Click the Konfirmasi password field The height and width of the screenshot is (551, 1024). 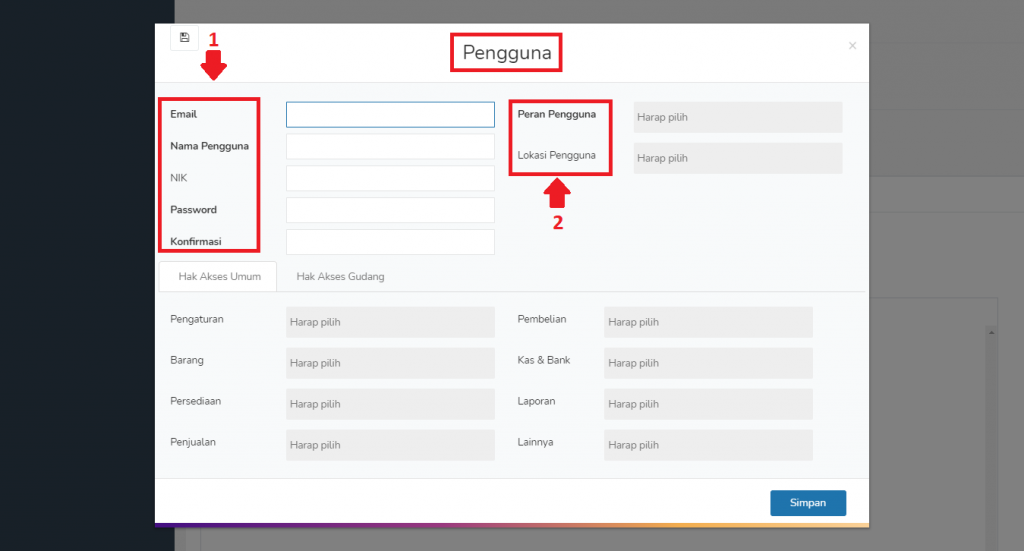click(390, 242)
